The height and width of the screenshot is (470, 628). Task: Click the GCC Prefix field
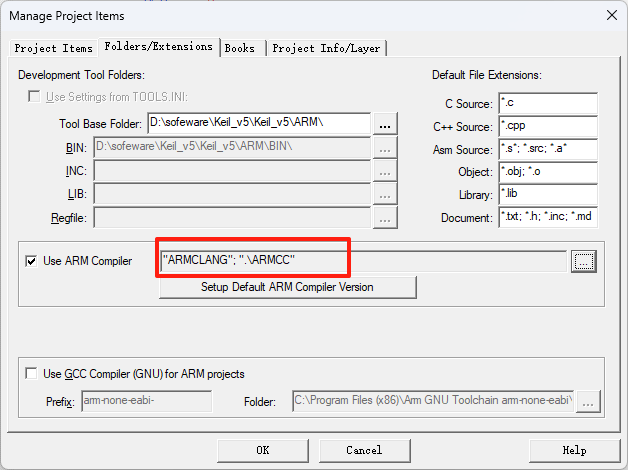[147, 401]
